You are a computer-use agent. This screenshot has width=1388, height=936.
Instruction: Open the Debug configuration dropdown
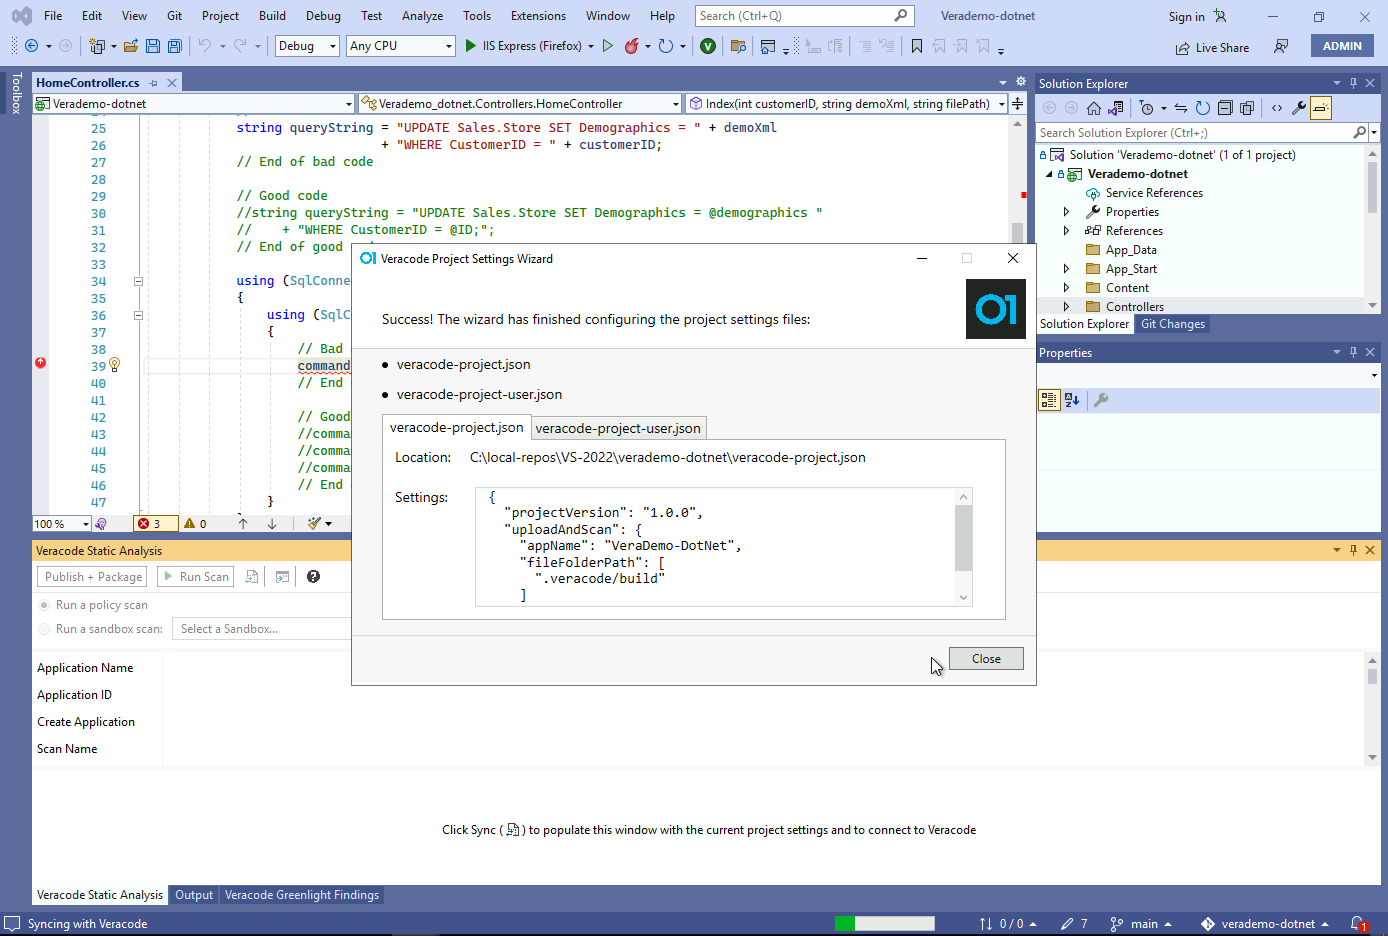click(307, 46)
